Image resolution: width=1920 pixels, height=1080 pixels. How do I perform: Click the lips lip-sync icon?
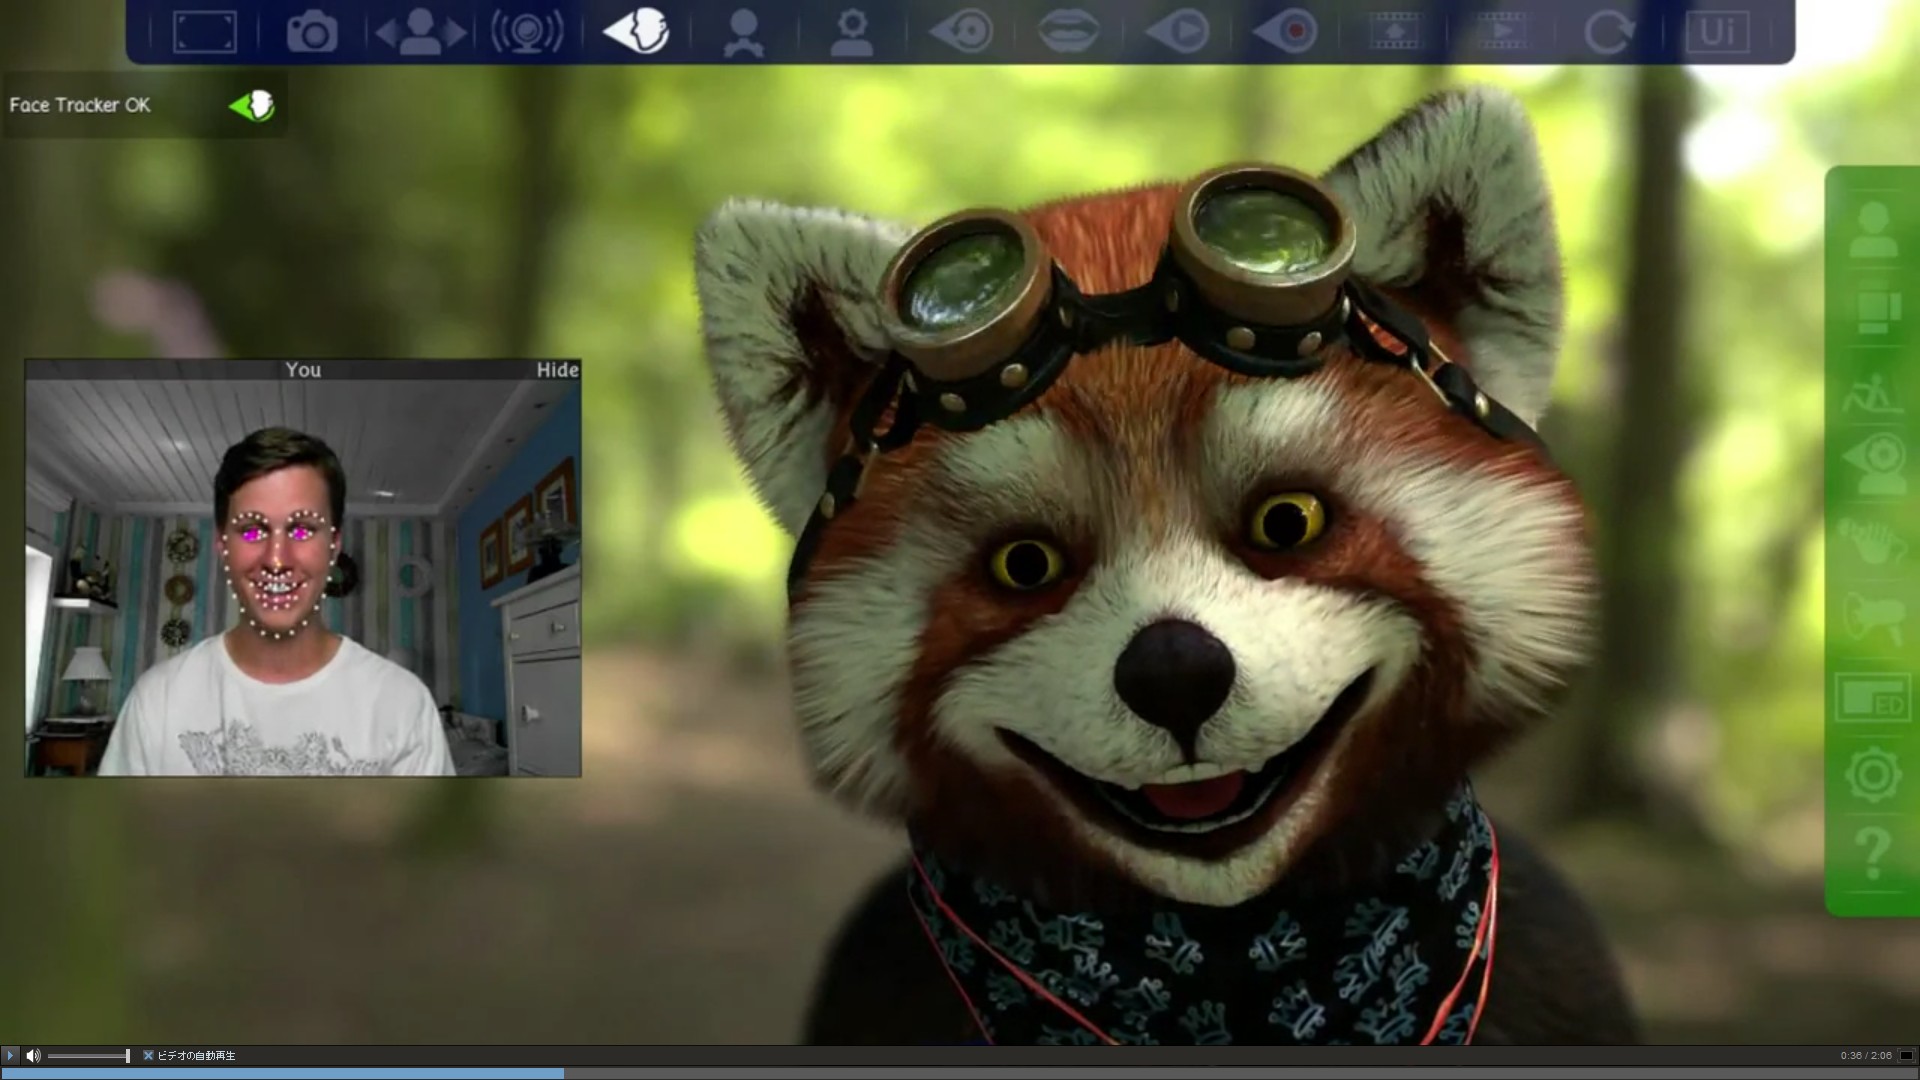pyautogui.click(x=1068, y=31)
